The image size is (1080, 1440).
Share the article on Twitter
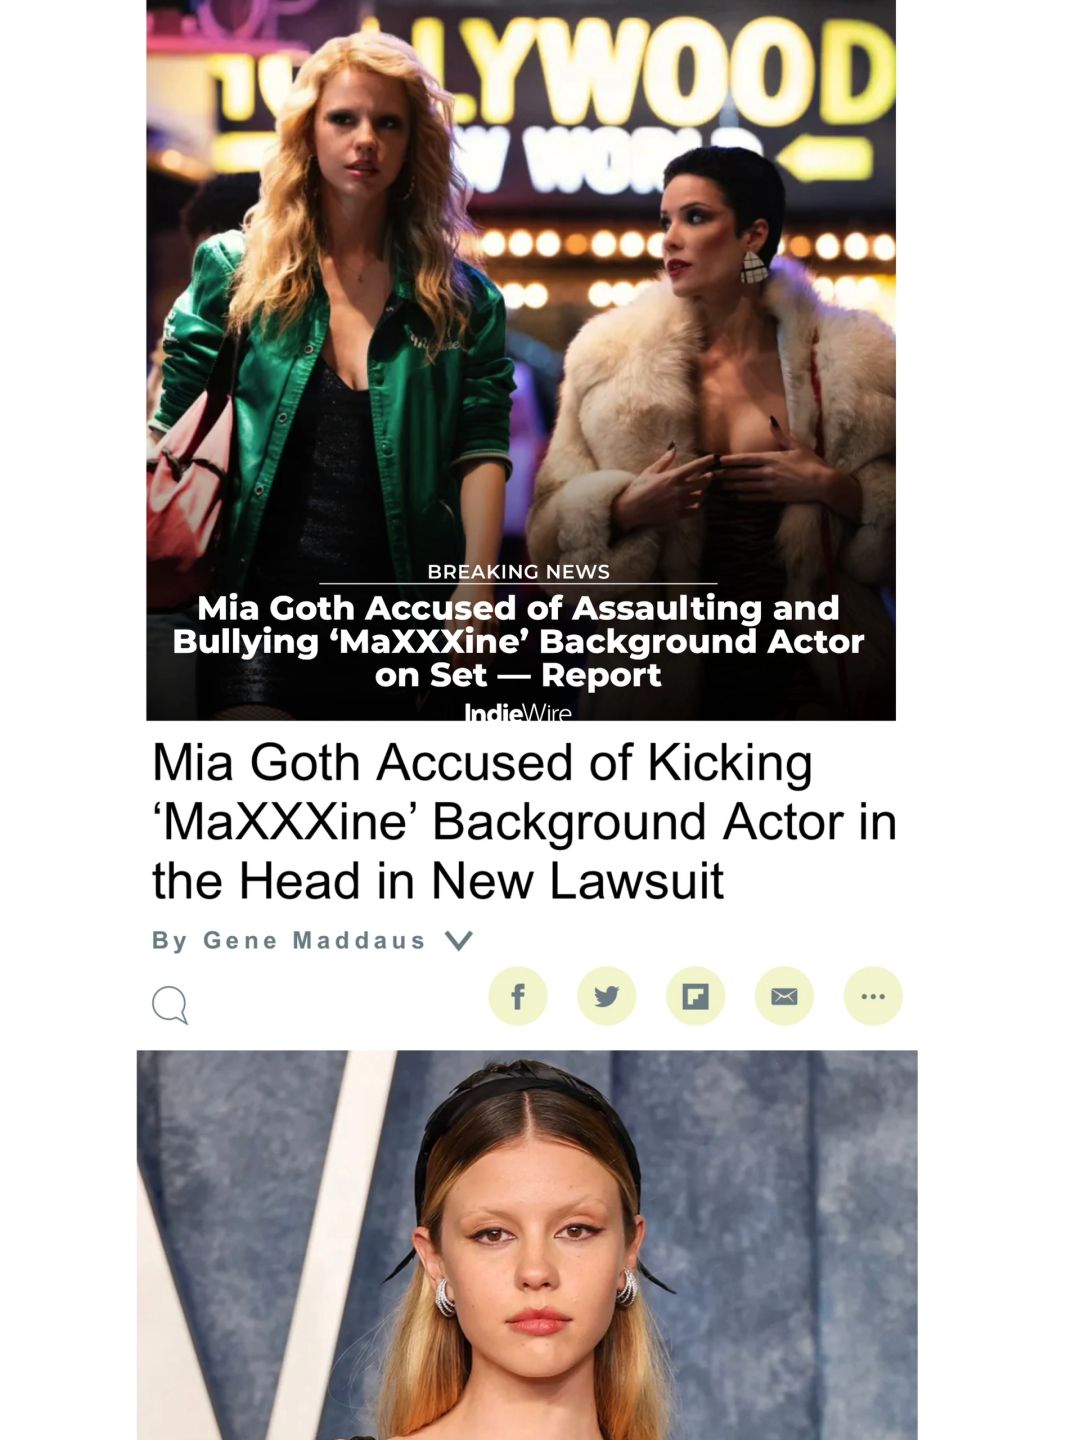[x=607, y=996]
